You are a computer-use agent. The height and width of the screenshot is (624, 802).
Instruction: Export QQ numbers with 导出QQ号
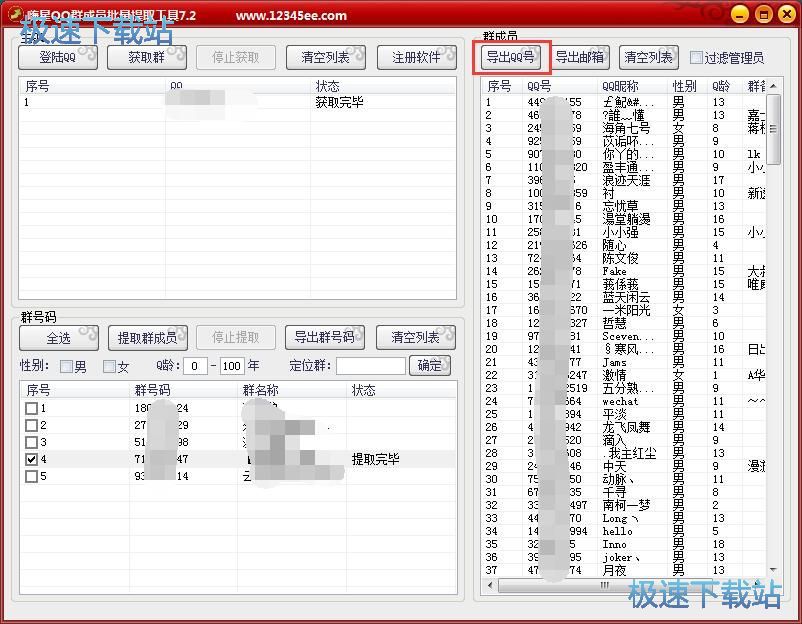pyautogui.click(x=510, y=57)
